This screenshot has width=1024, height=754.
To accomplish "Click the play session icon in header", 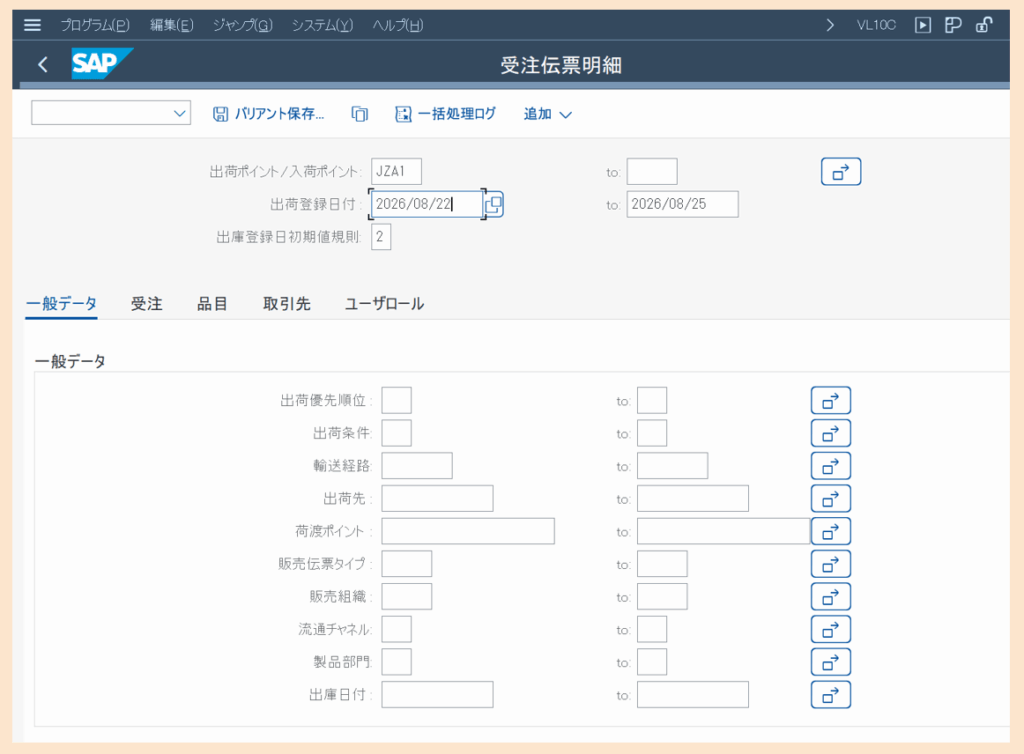I will click(922, 25).
